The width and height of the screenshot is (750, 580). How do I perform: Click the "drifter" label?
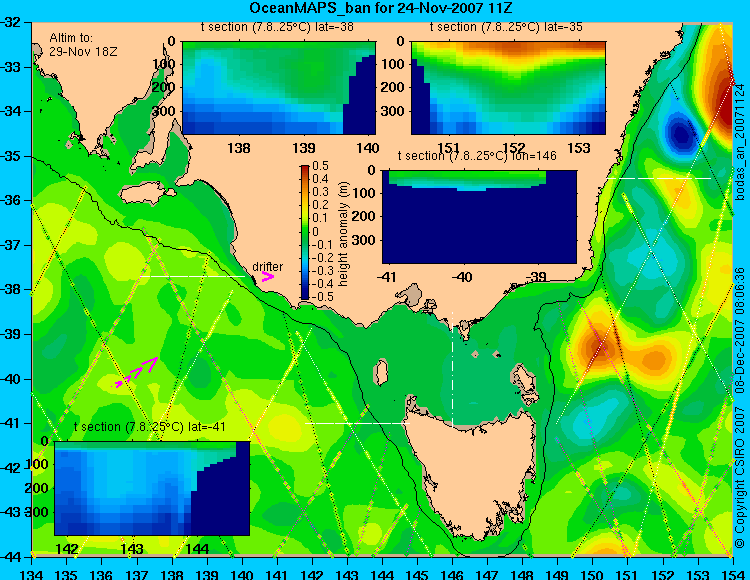267,266
